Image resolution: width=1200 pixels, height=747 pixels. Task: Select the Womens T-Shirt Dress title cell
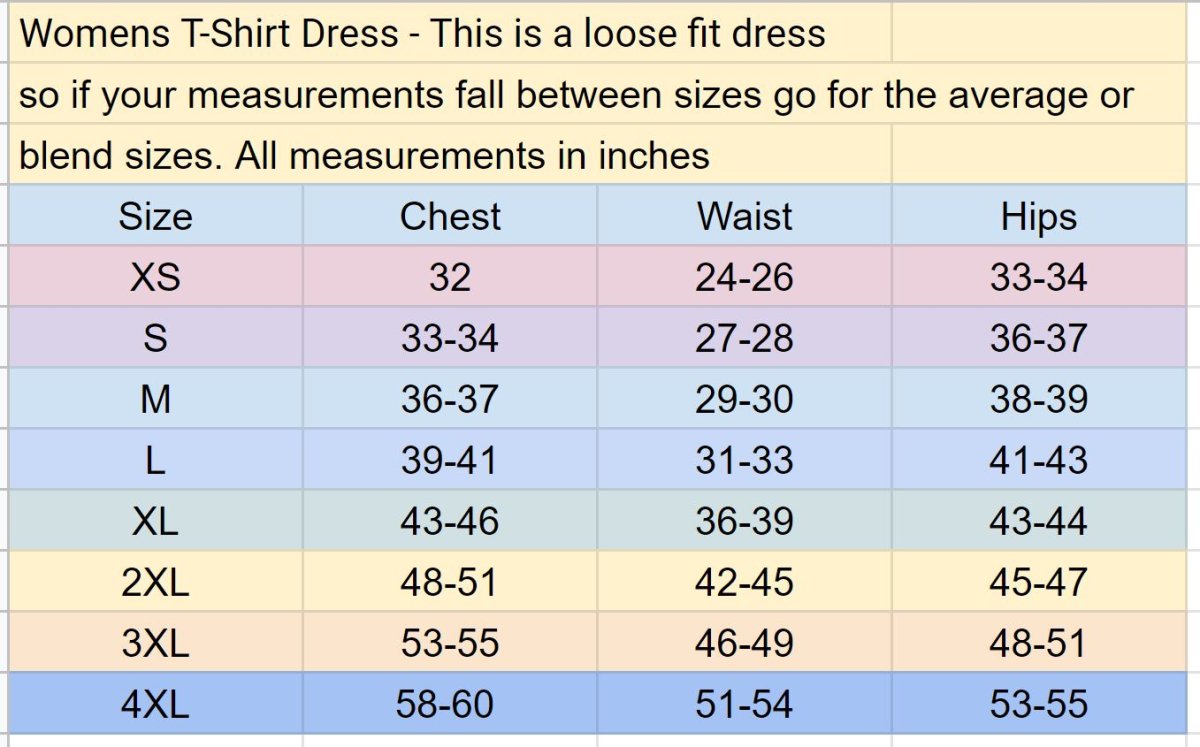450,33
